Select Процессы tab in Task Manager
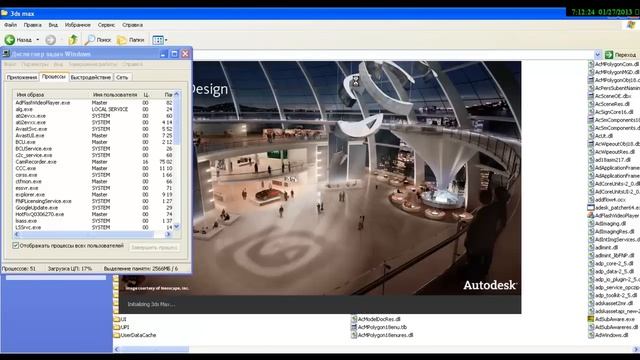The image size is (640, 360). pyautogui.click(x=53, y=76)
